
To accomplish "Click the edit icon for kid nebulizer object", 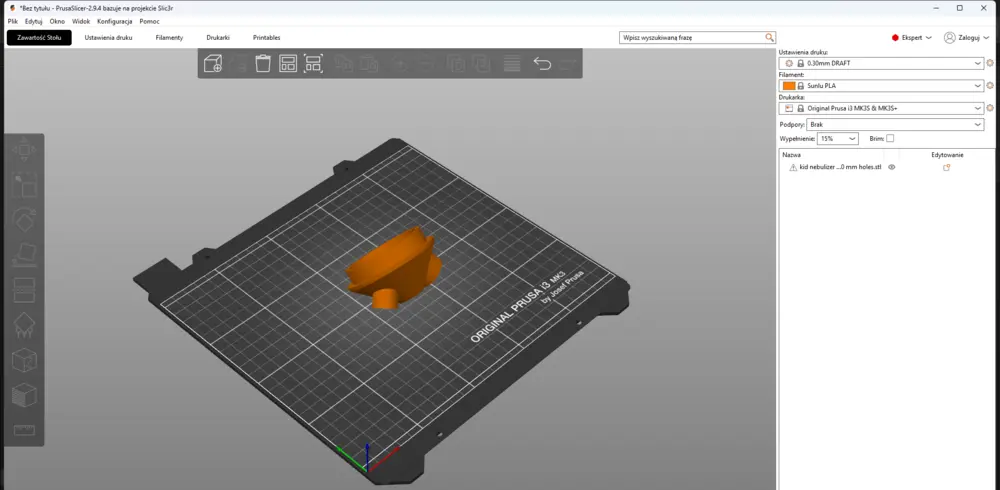I will 946,167.
